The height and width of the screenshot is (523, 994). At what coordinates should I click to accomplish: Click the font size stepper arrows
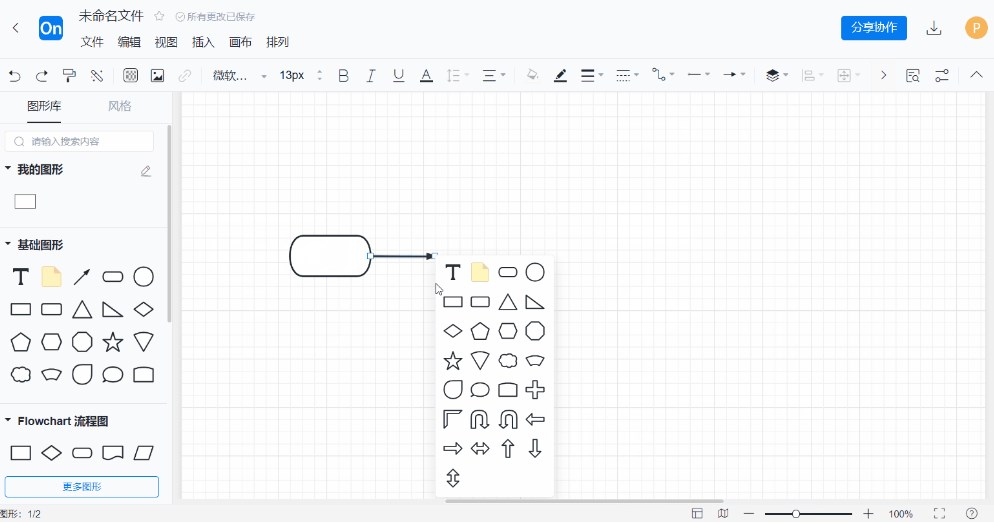point(320,75)
